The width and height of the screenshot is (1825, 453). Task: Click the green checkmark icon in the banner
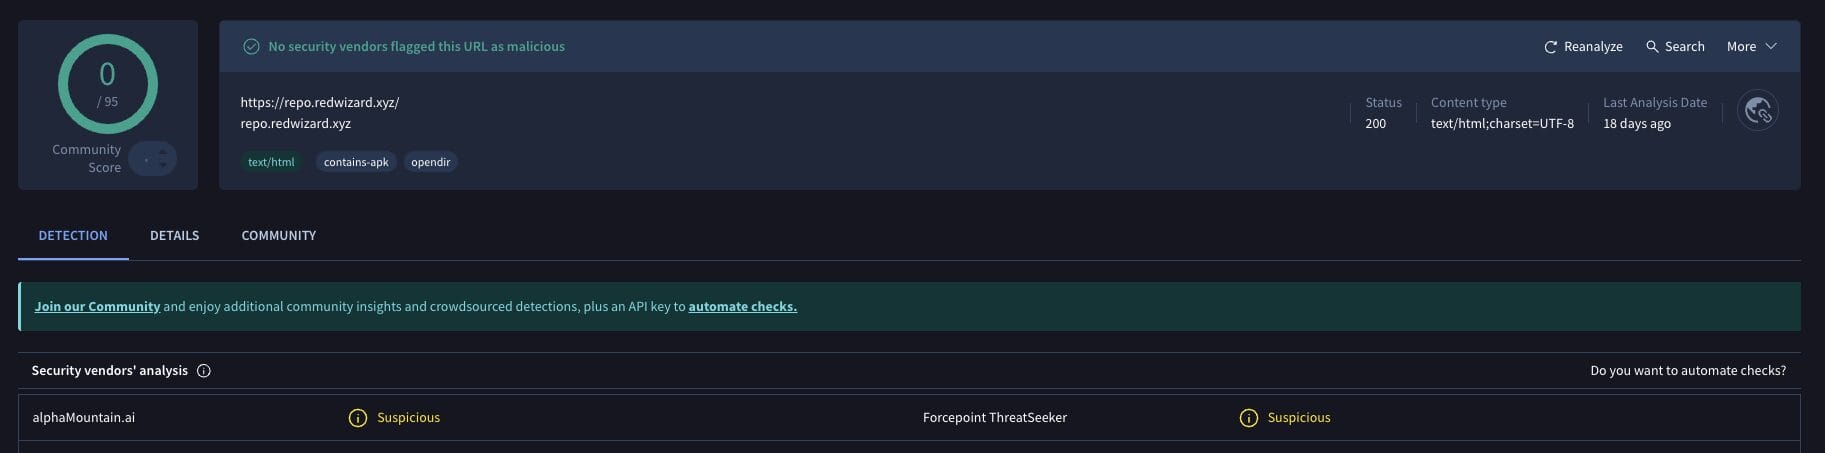click(252, 47)
